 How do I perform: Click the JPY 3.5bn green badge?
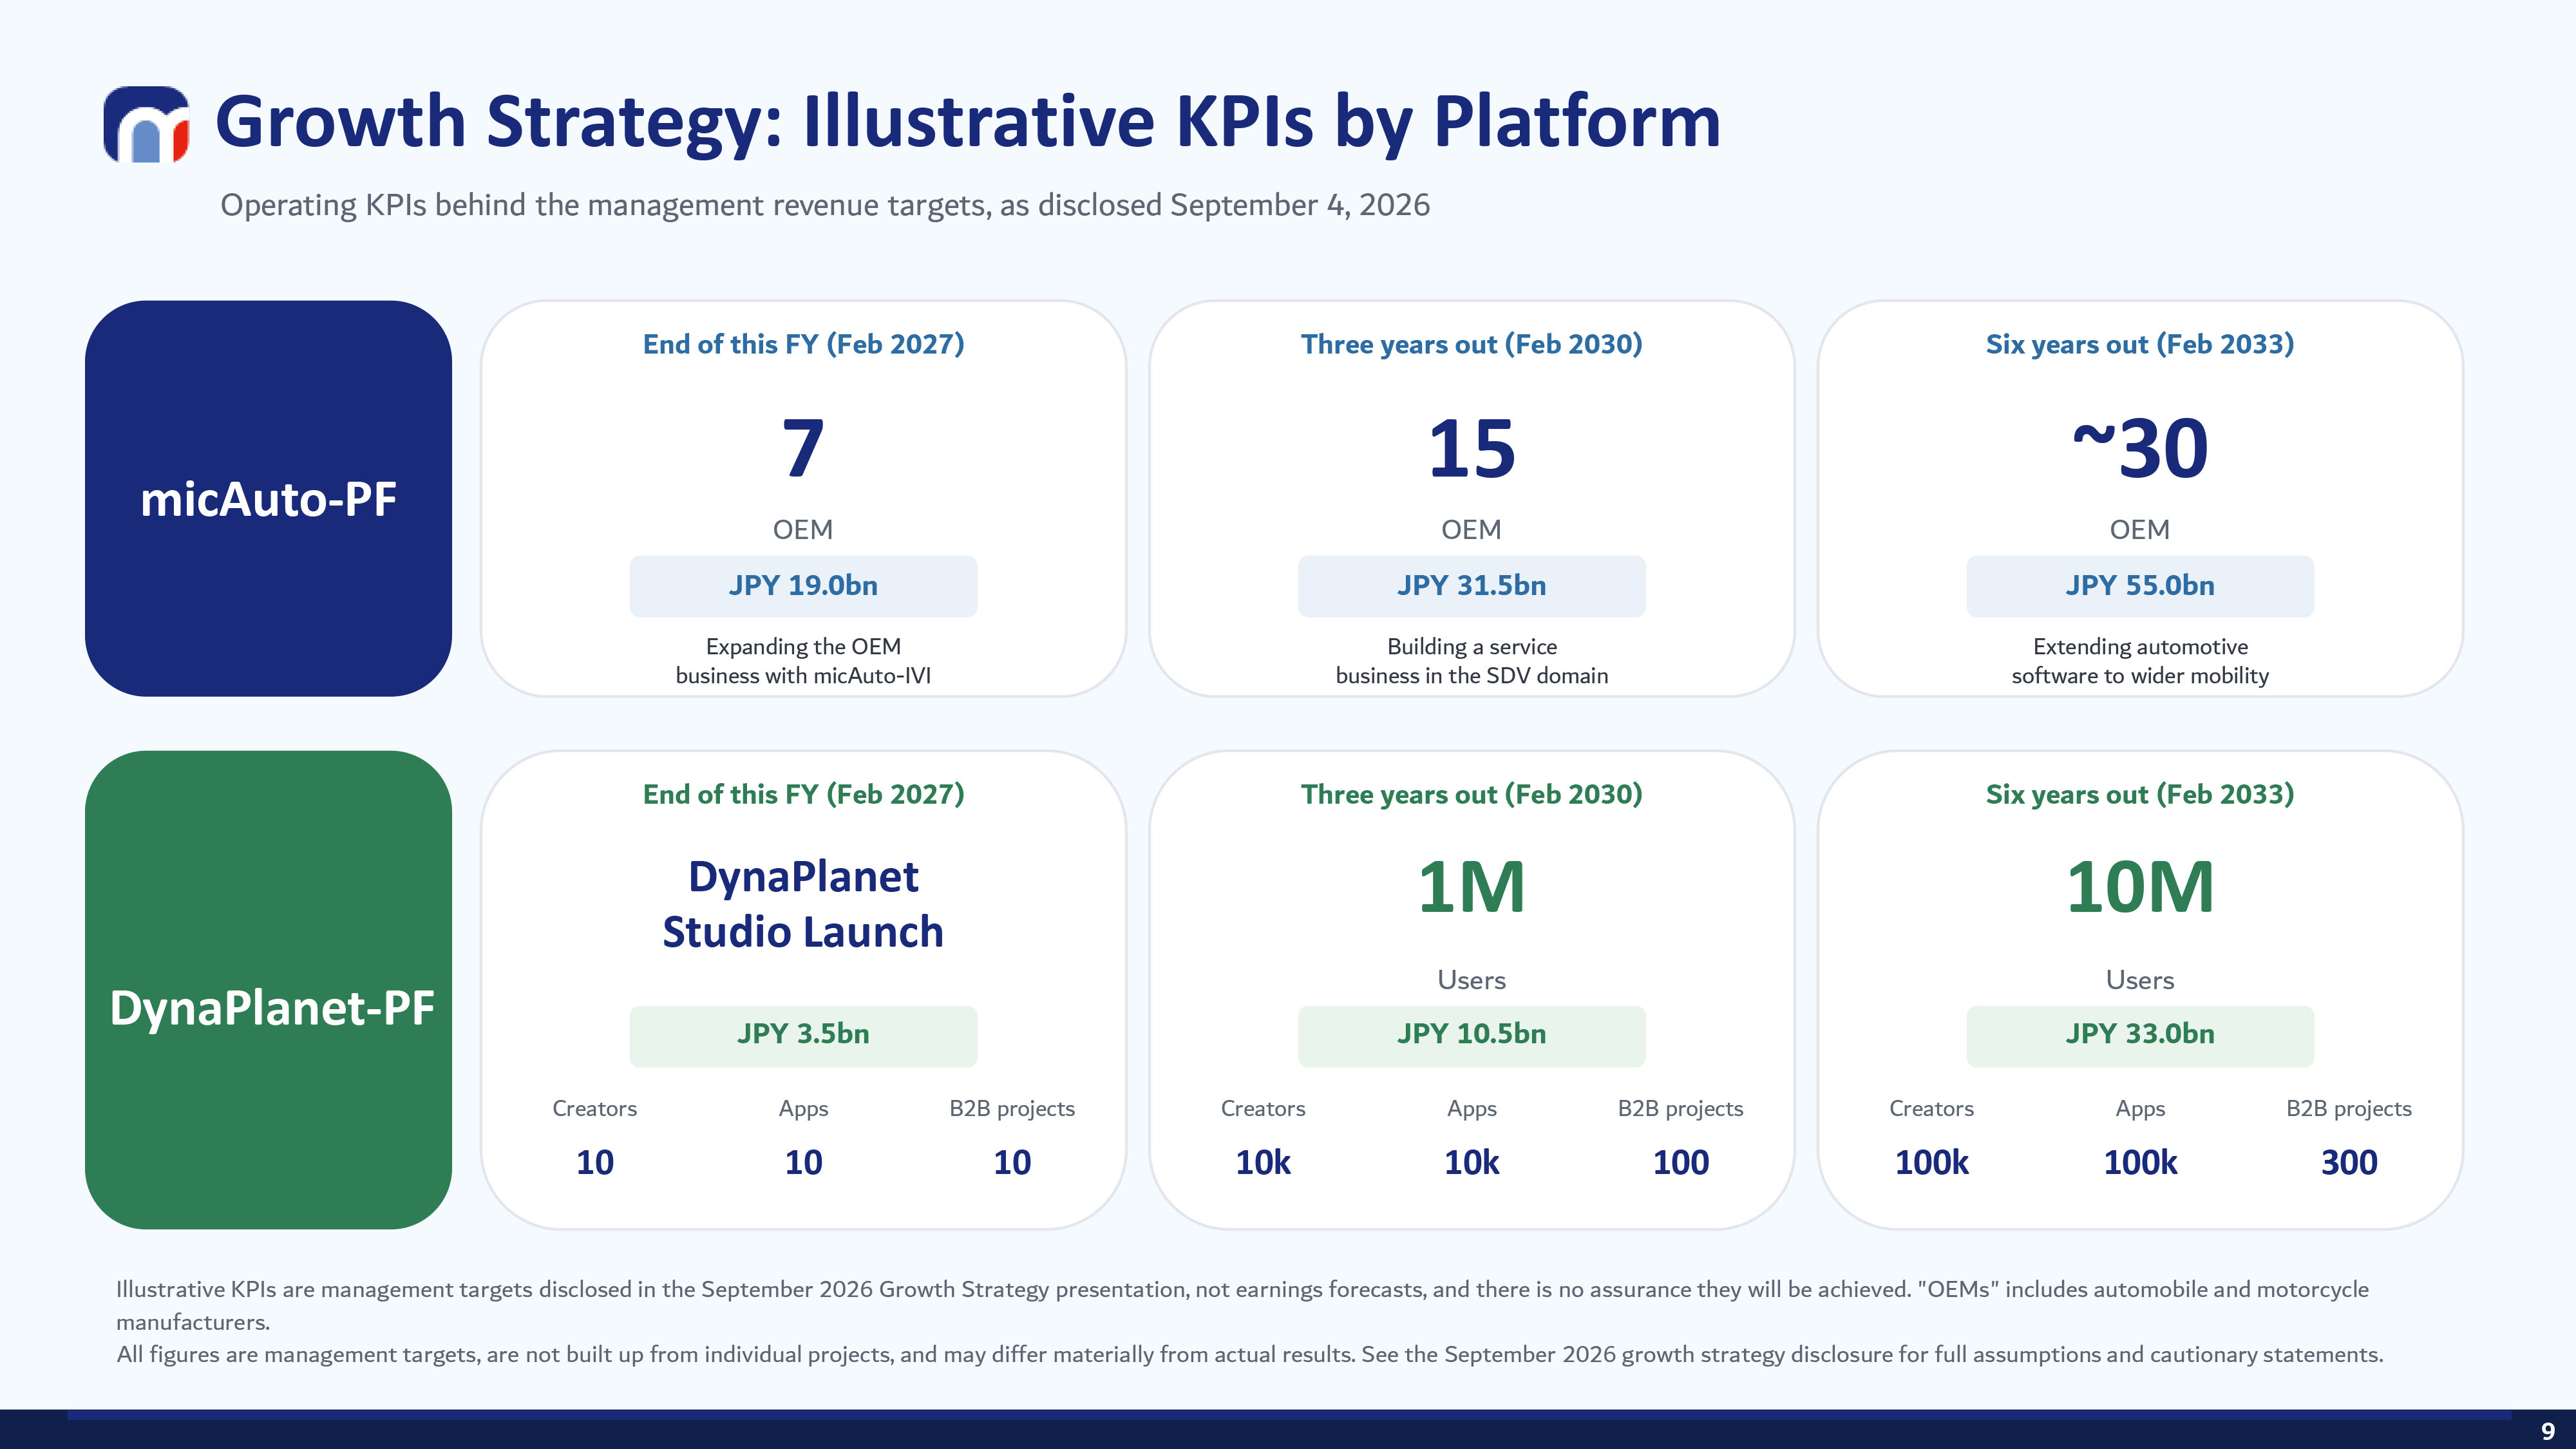coord(803,1035)
